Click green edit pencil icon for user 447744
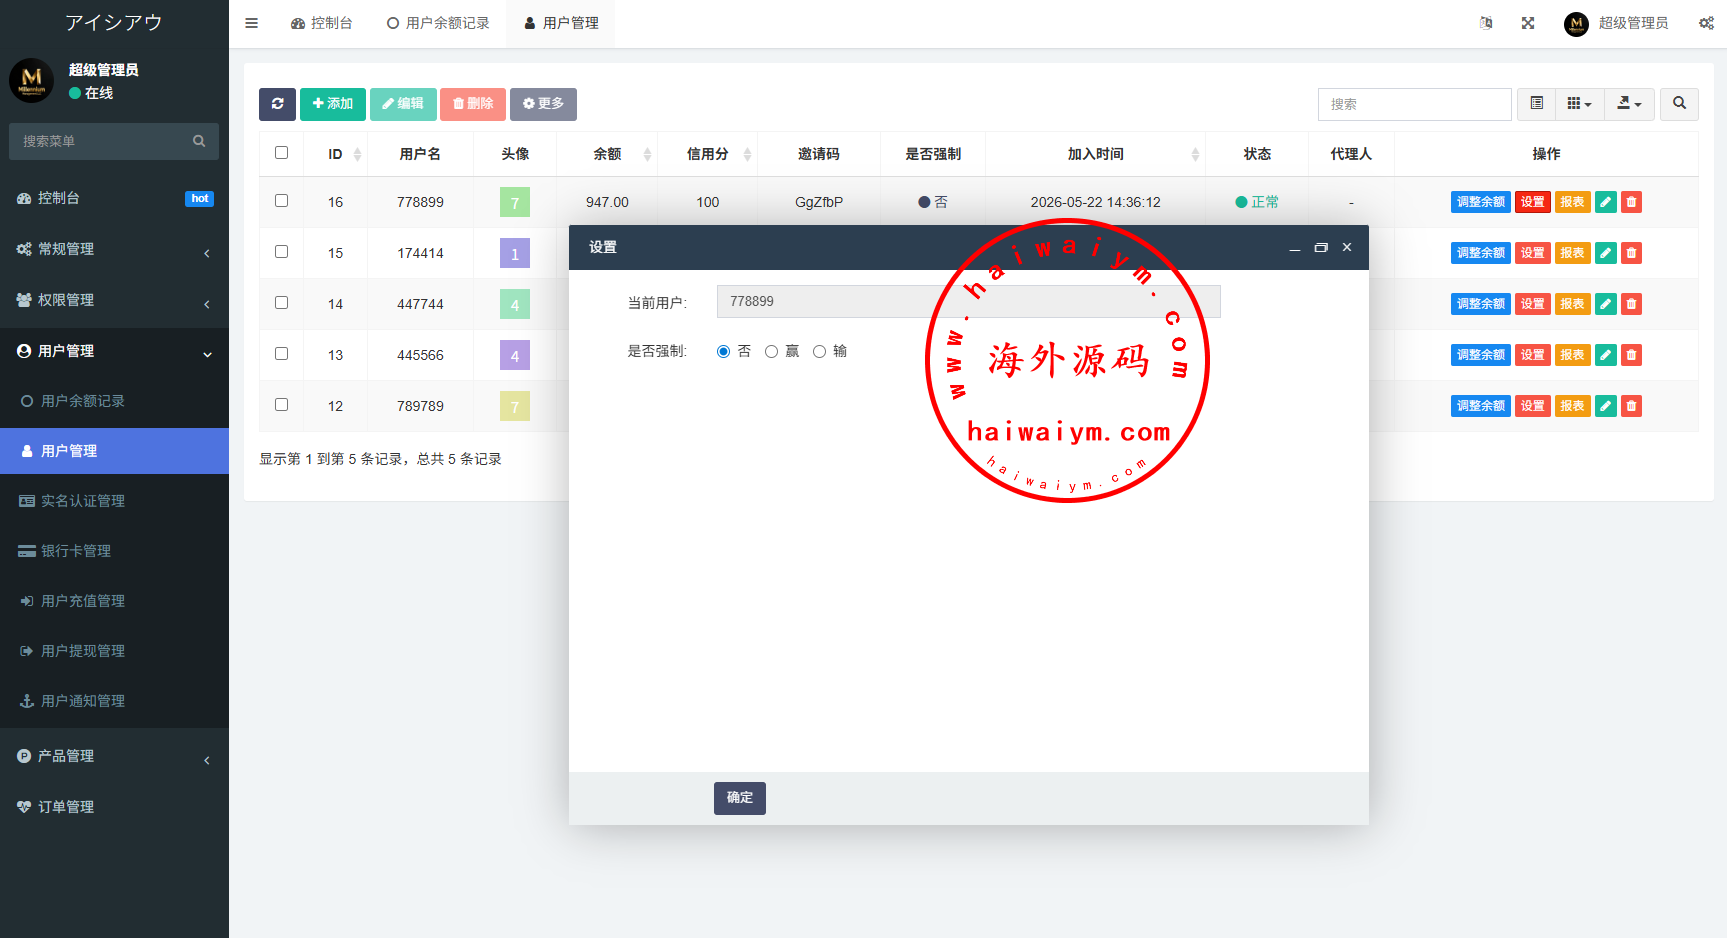The image size is (1727, 938). click(1606, 304)
